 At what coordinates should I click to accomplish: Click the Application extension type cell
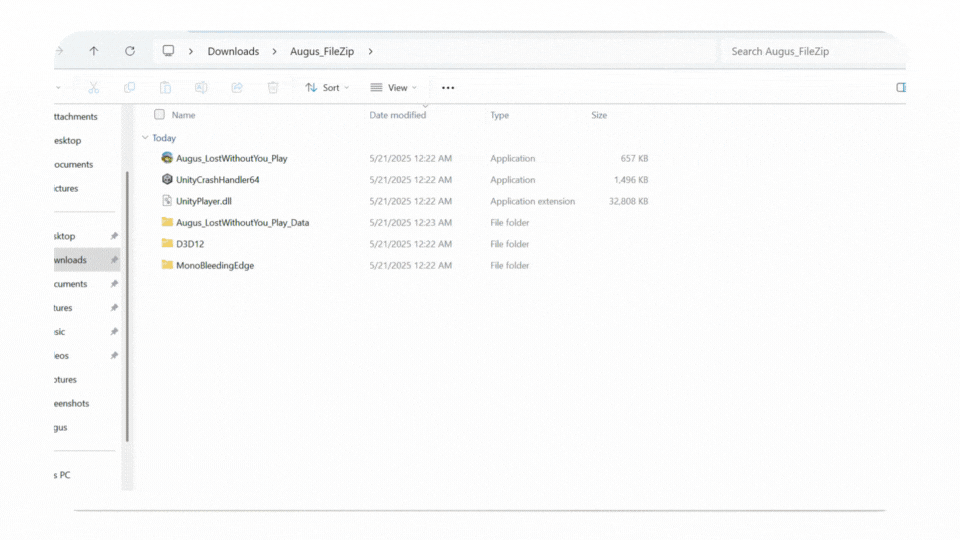click(x=533, y=201)
